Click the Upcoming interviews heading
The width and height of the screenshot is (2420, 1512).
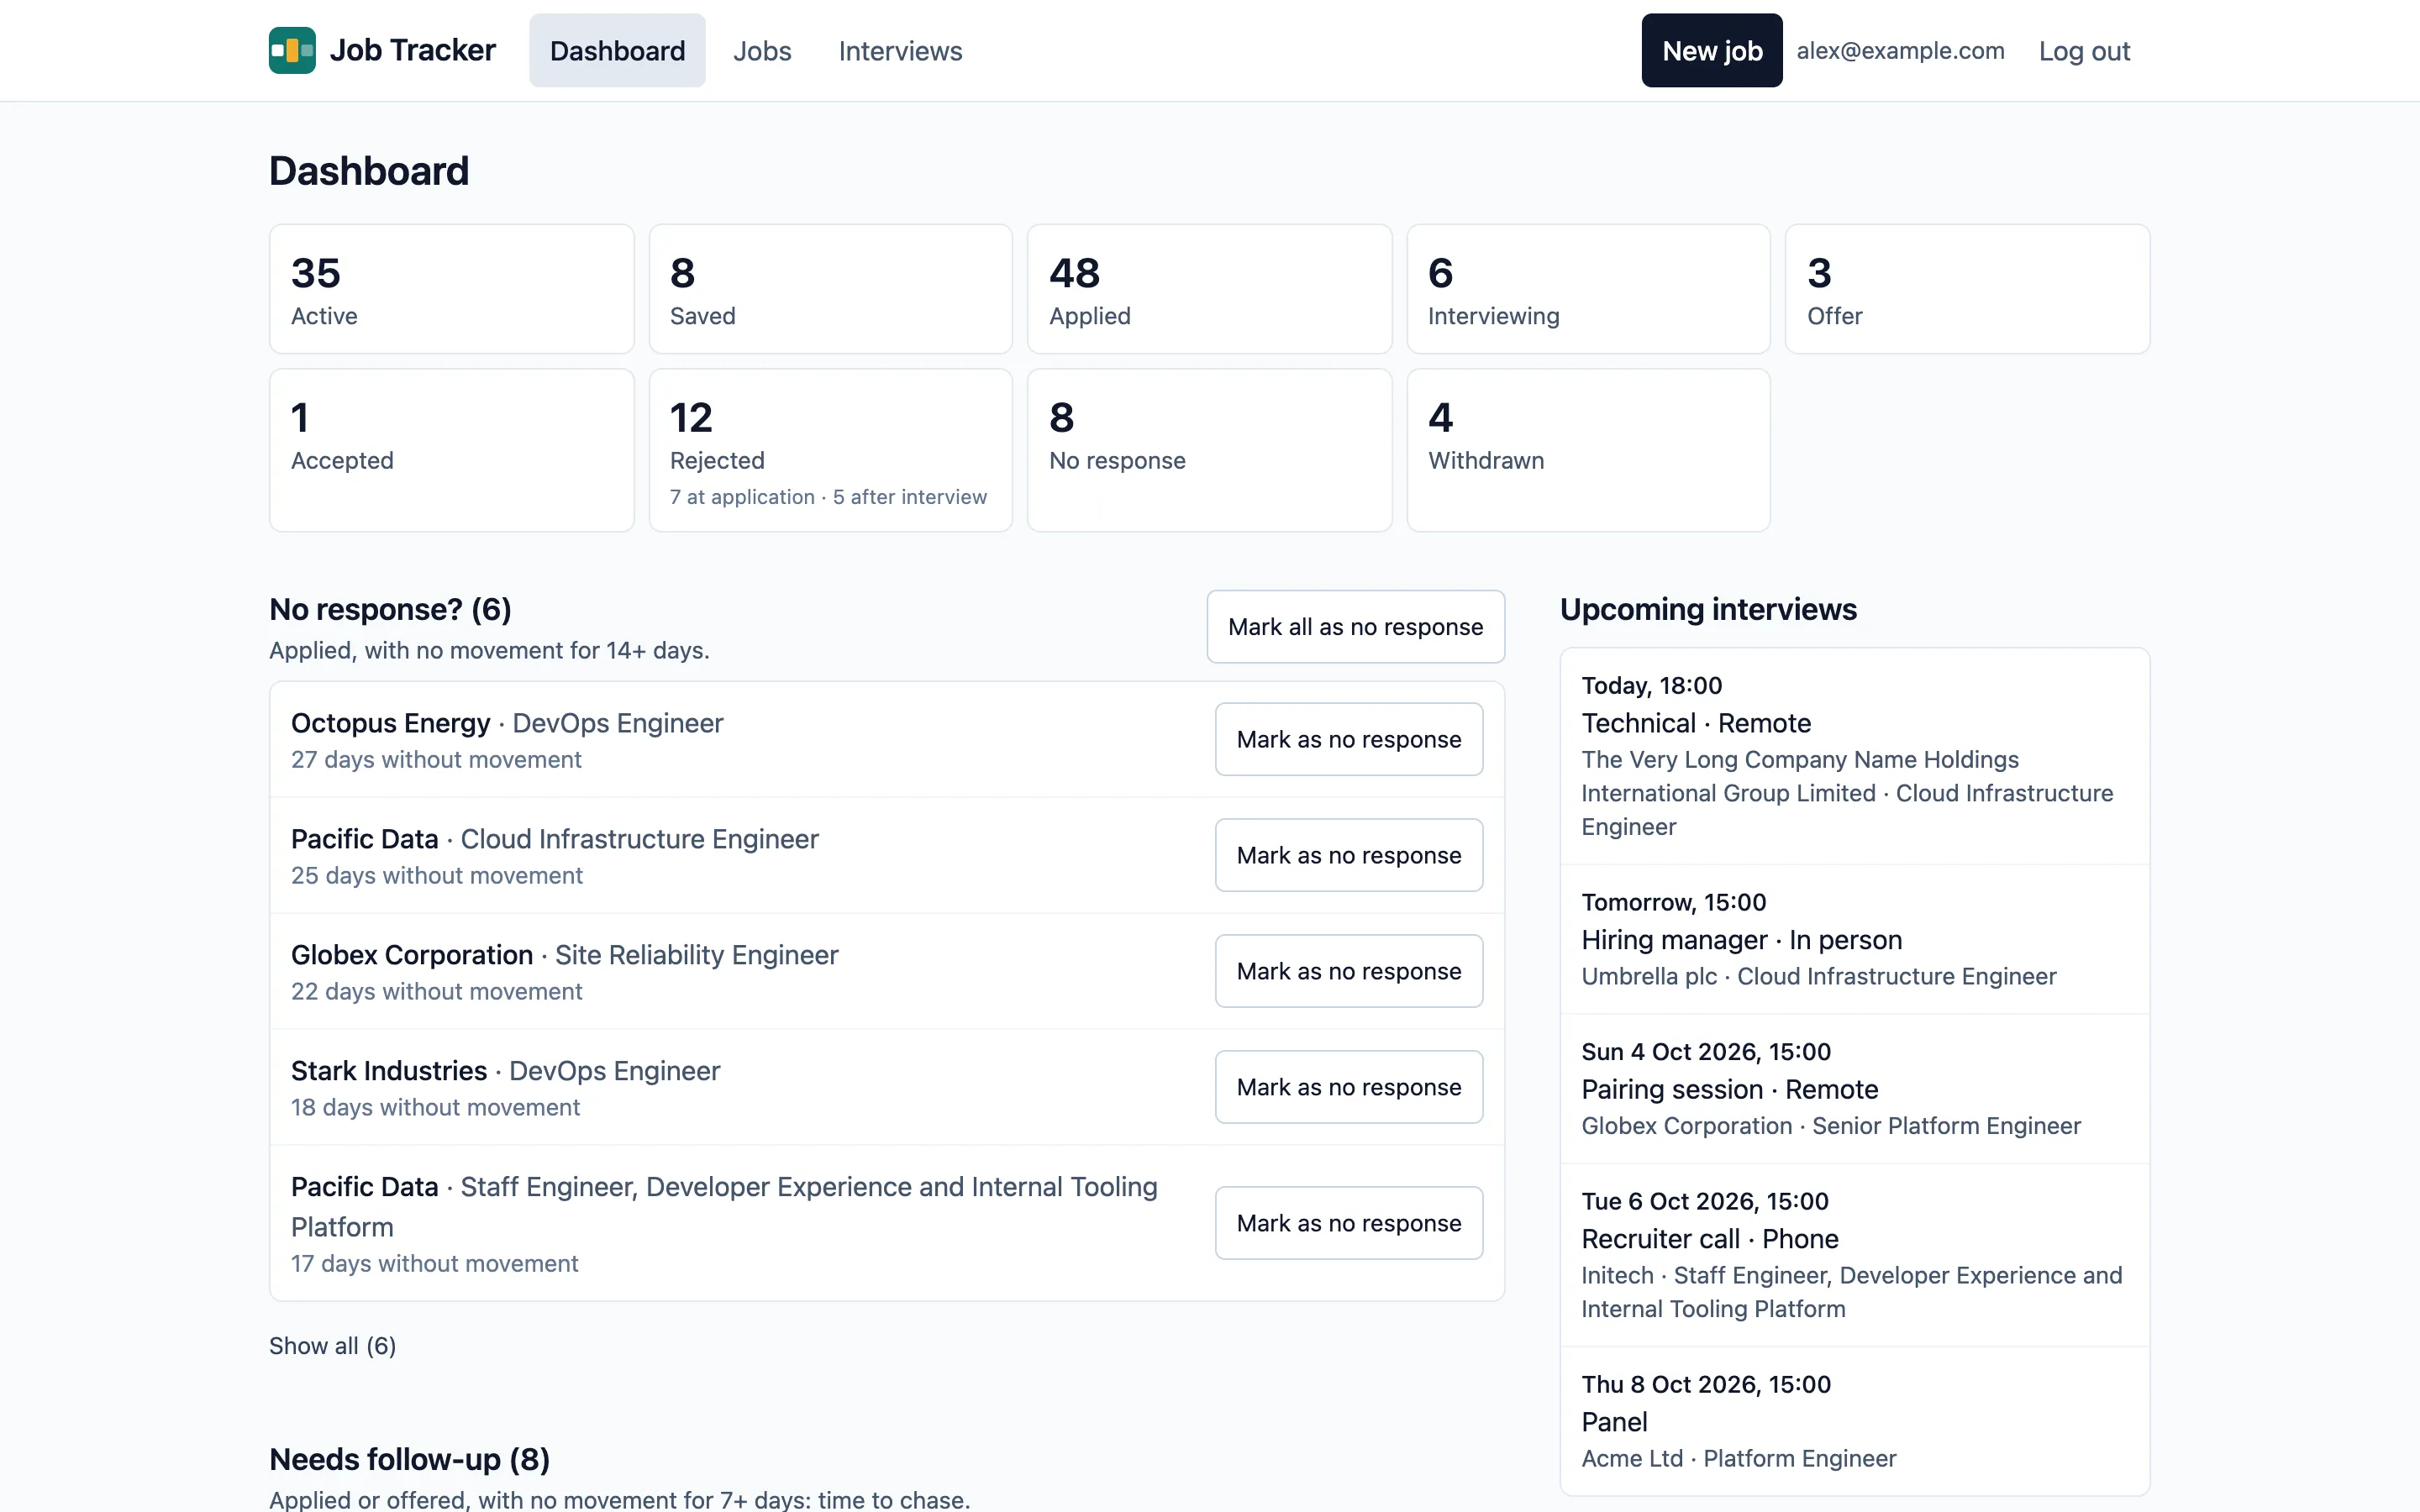click(1708, 609)
